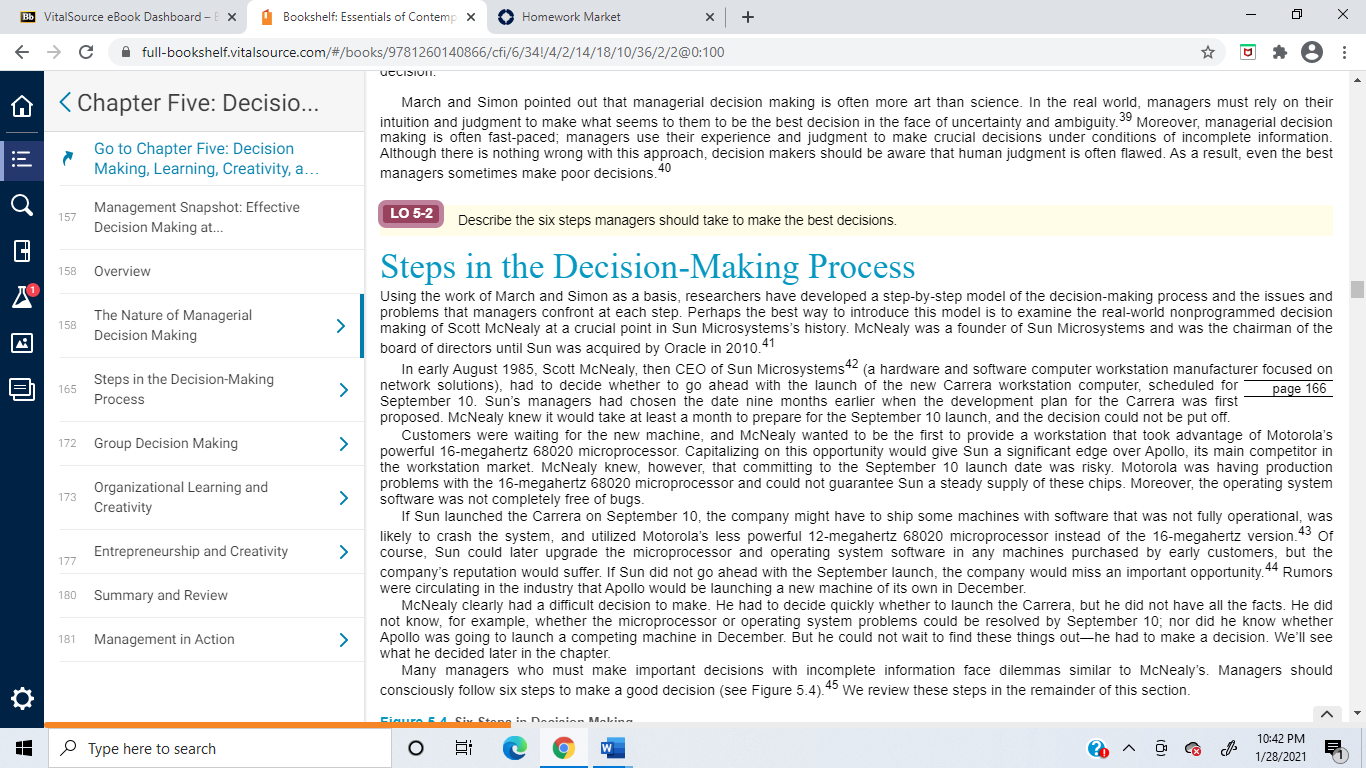Close the Bookshelf: Essentials tab
Image resolution: width=1366 pixels, height=768 pixels.
(x=470, y=17)
